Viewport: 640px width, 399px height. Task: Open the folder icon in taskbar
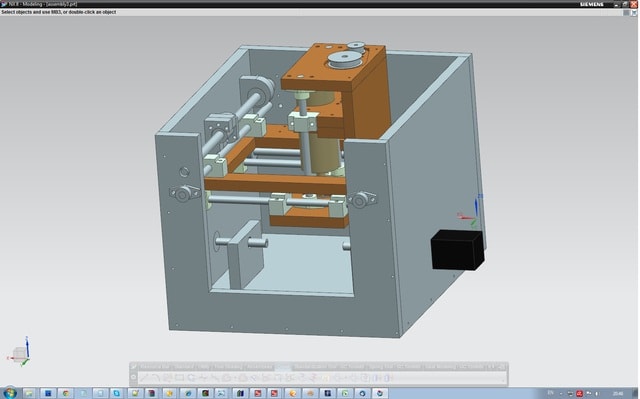(29, 393)
